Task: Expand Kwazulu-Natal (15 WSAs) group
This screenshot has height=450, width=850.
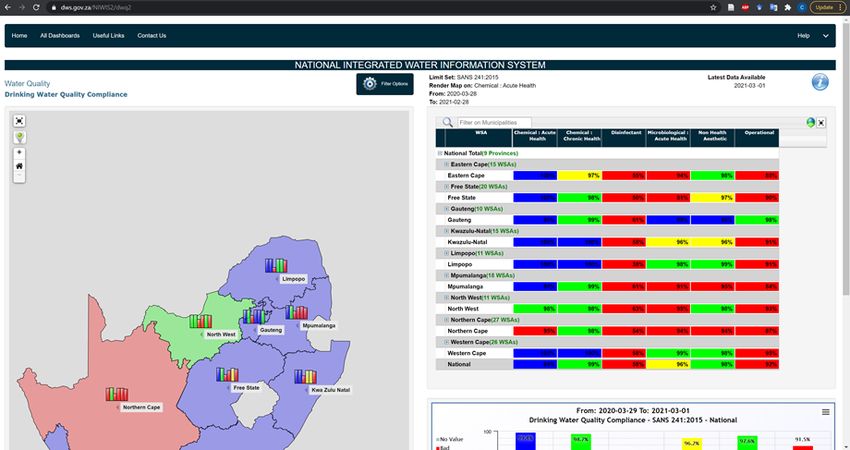Action: pos(447,231)
